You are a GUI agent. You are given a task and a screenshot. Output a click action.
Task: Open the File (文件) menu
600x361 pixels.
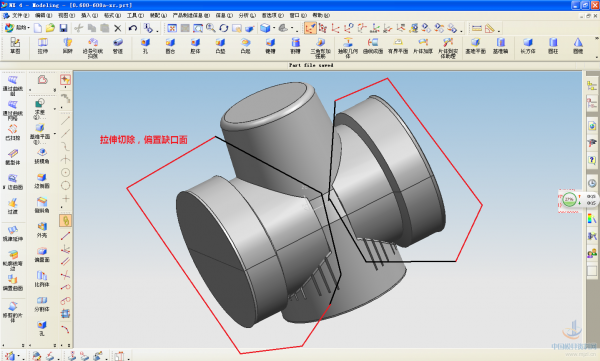click(x=20, y=15)
